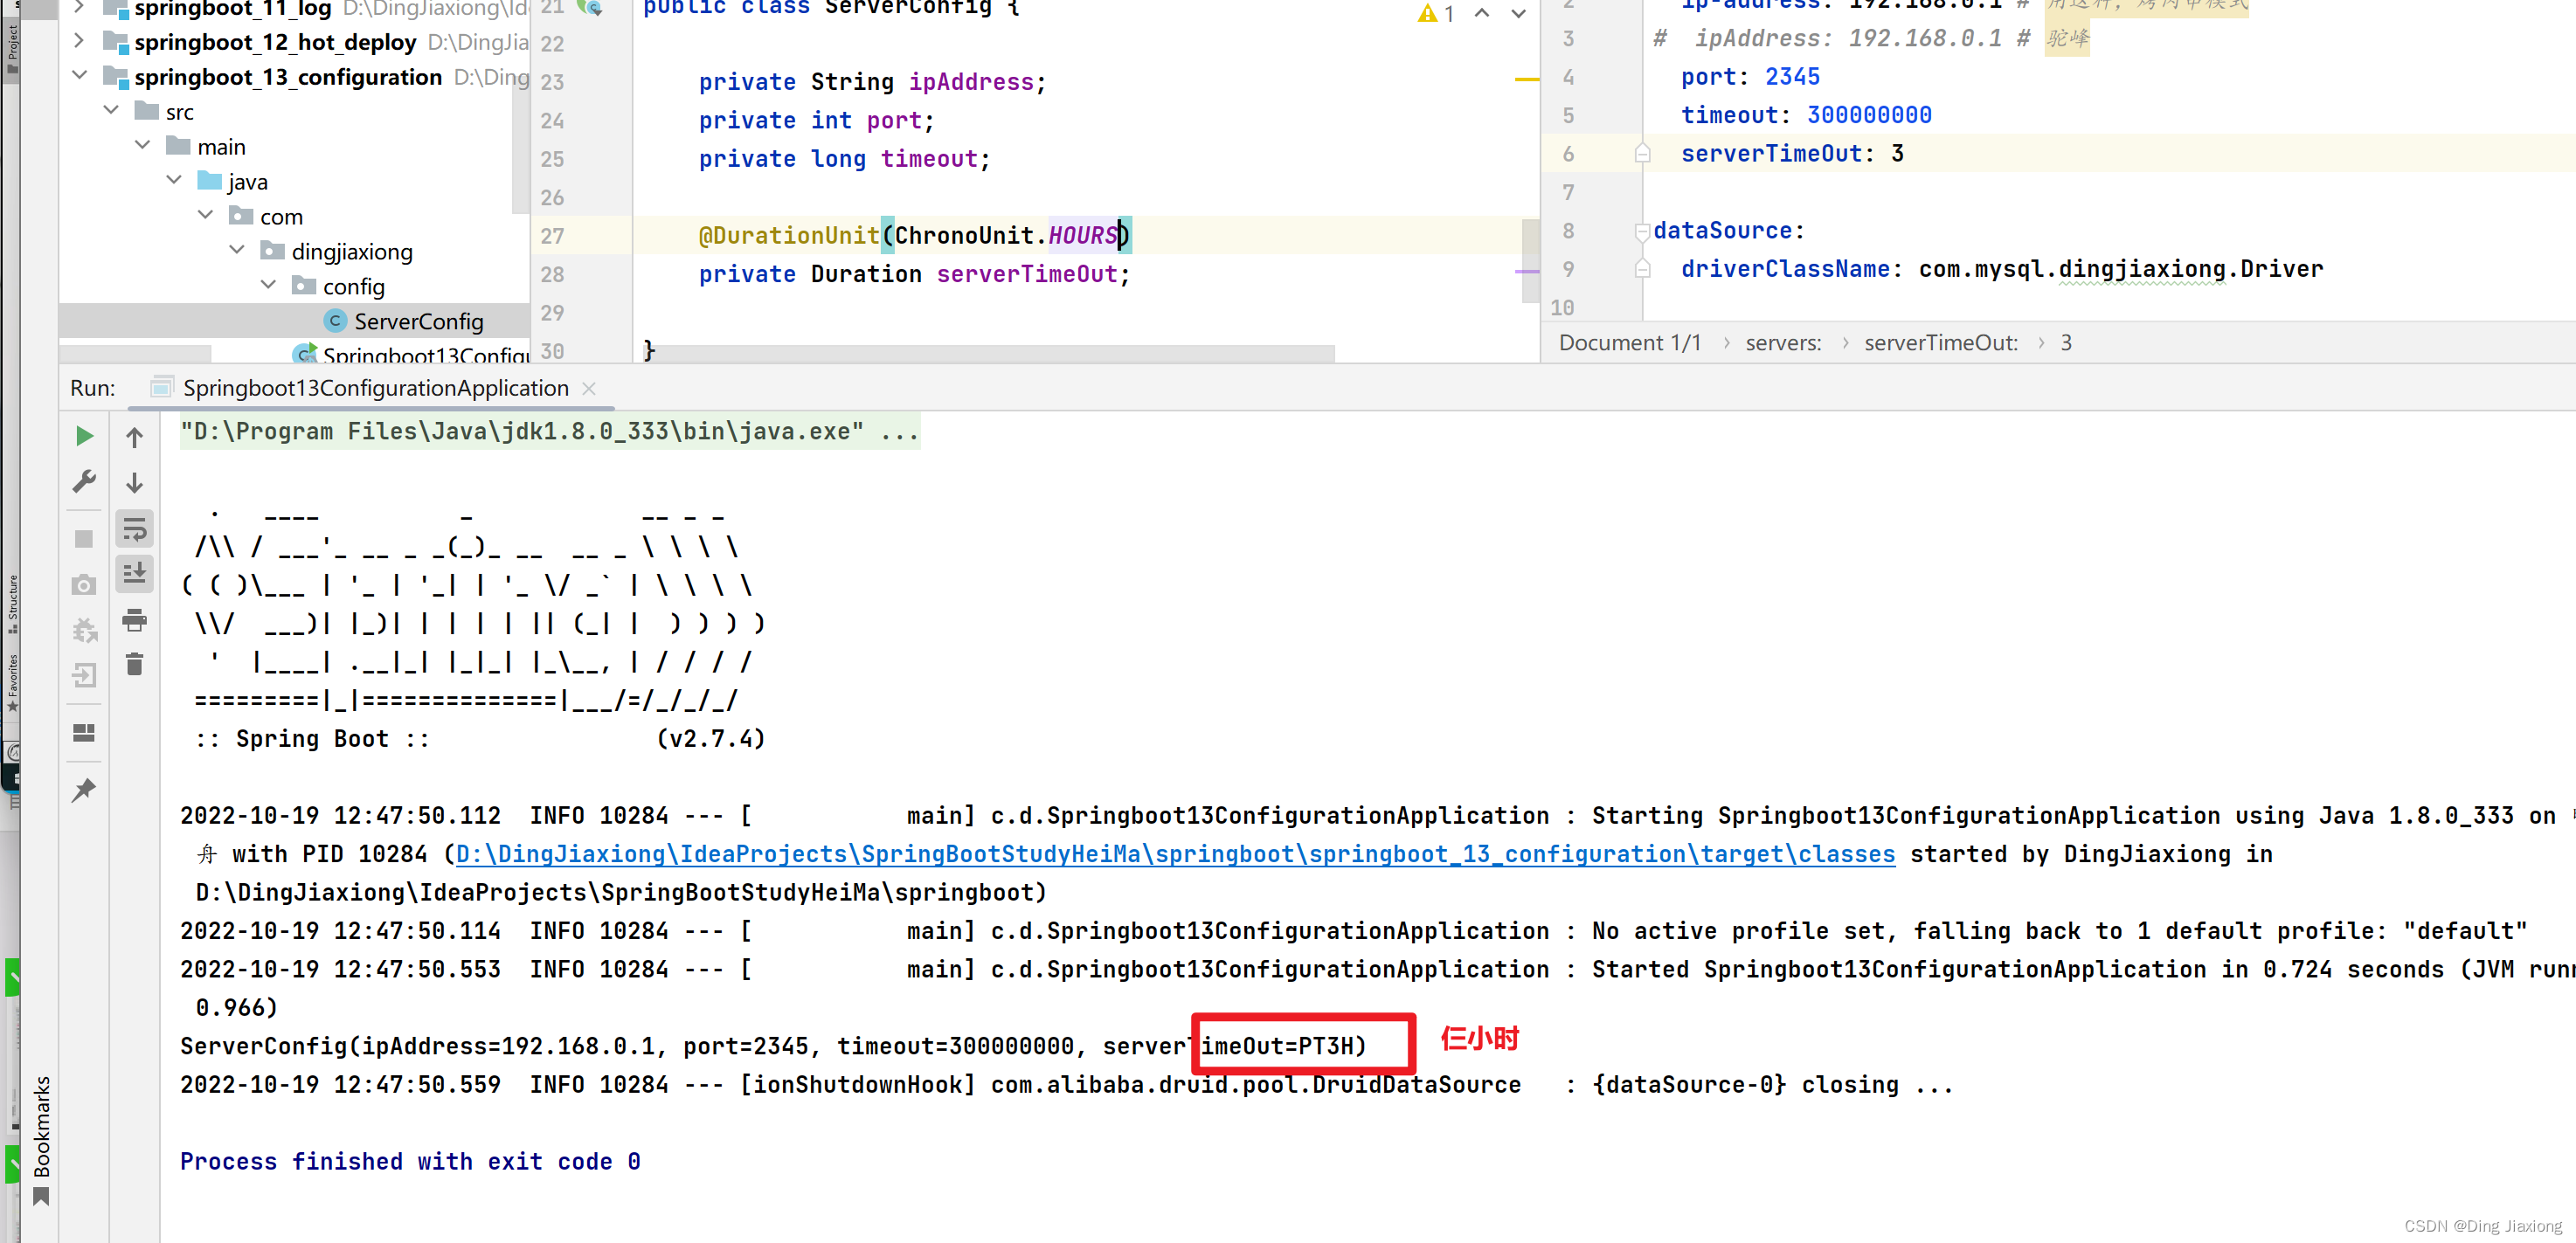Pin the Run tab with pin icon
The image size is (2576, 1243).
84,790
